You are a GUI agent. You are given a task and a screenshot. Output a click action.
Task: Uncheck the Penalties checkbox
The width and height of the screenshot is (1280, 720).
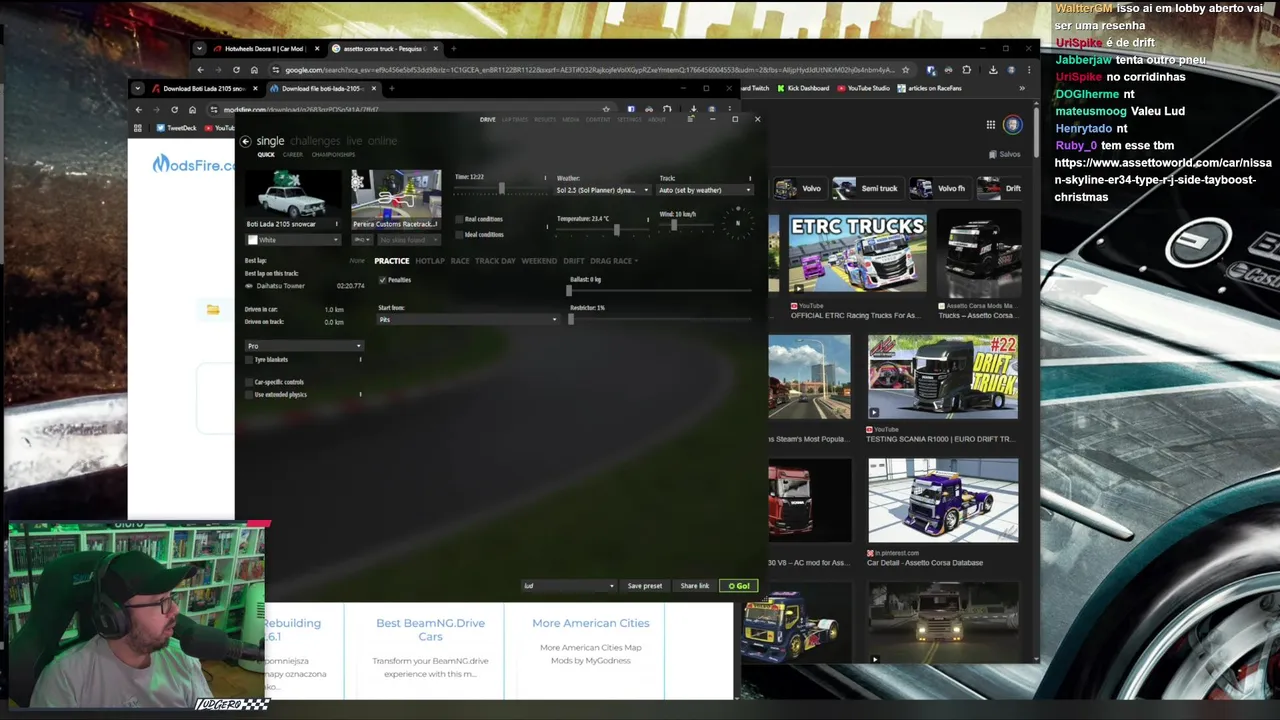click(382, 280)
